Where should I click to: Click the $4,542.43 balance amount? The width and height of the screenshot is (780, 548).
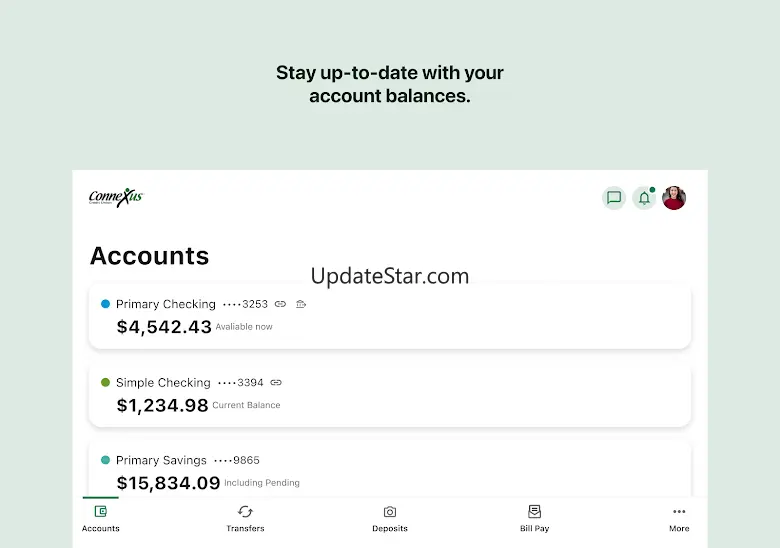click(x=164, y=327)
